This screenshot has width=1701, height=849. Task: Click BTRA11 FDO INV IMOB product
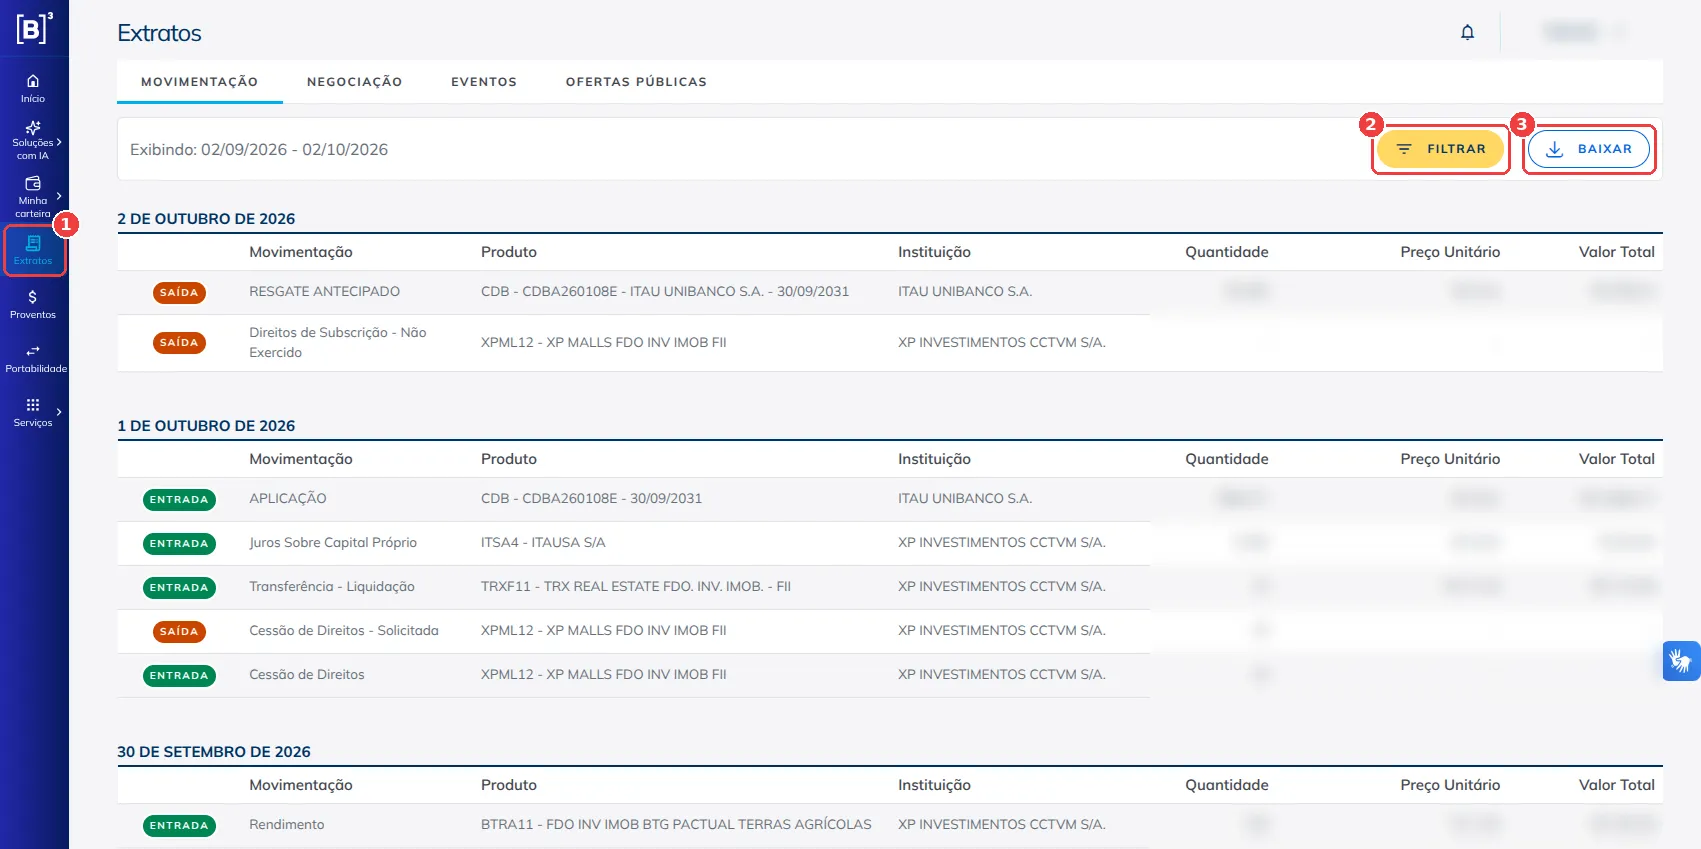point(676,825)
